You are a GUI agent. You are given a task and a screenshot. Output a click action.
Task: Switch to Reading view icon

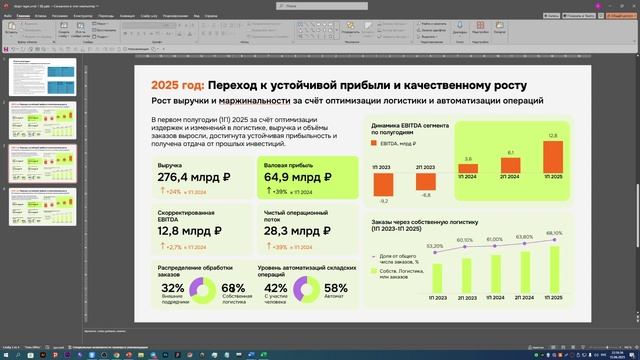tap(573, 347)
